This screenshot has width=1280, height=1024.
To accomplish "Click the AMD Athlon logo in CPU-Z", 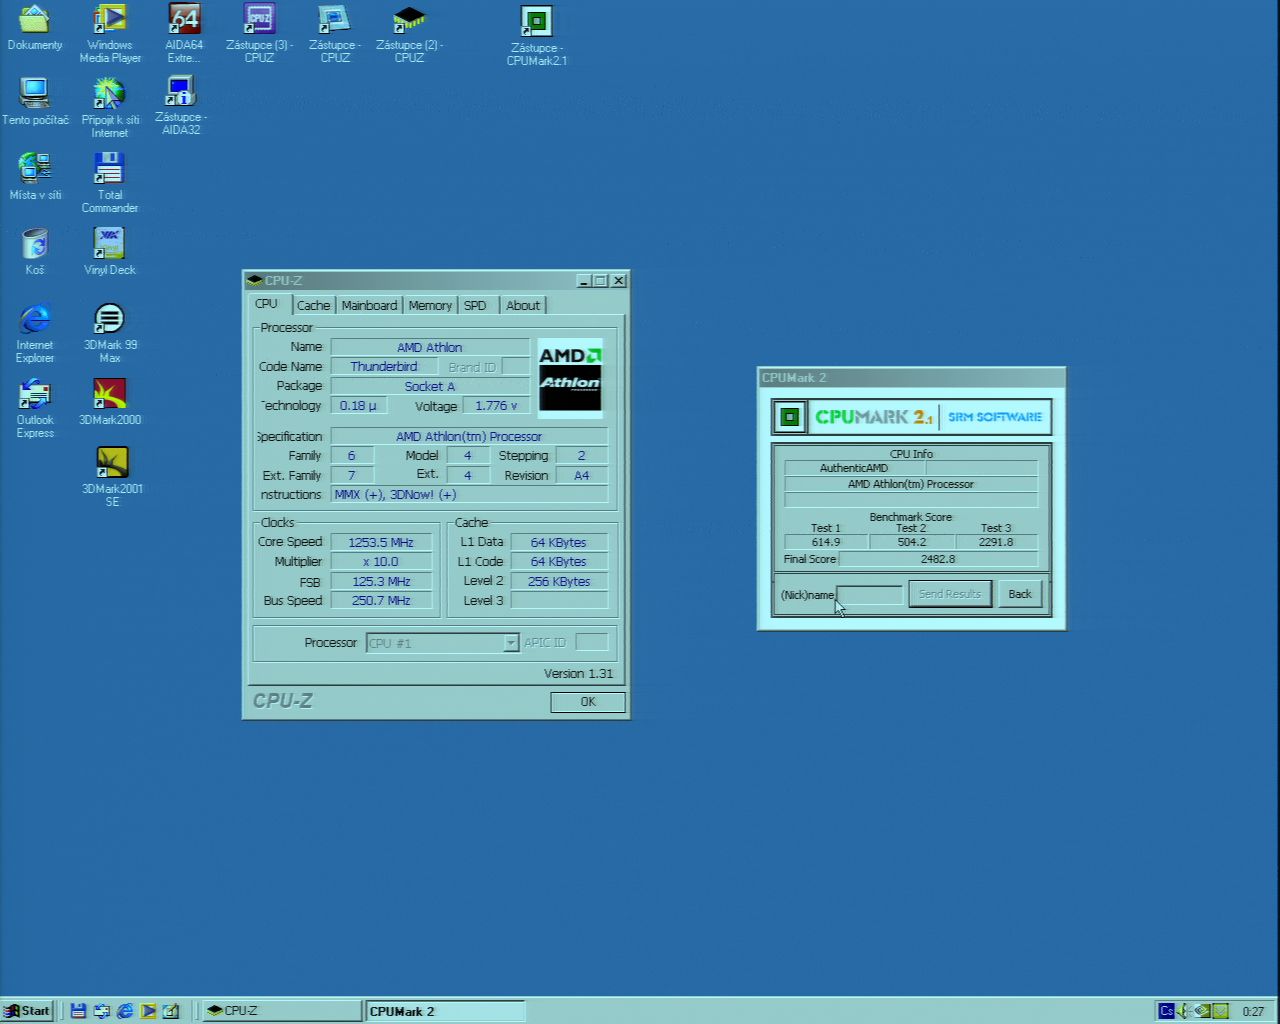I will 570,377.
